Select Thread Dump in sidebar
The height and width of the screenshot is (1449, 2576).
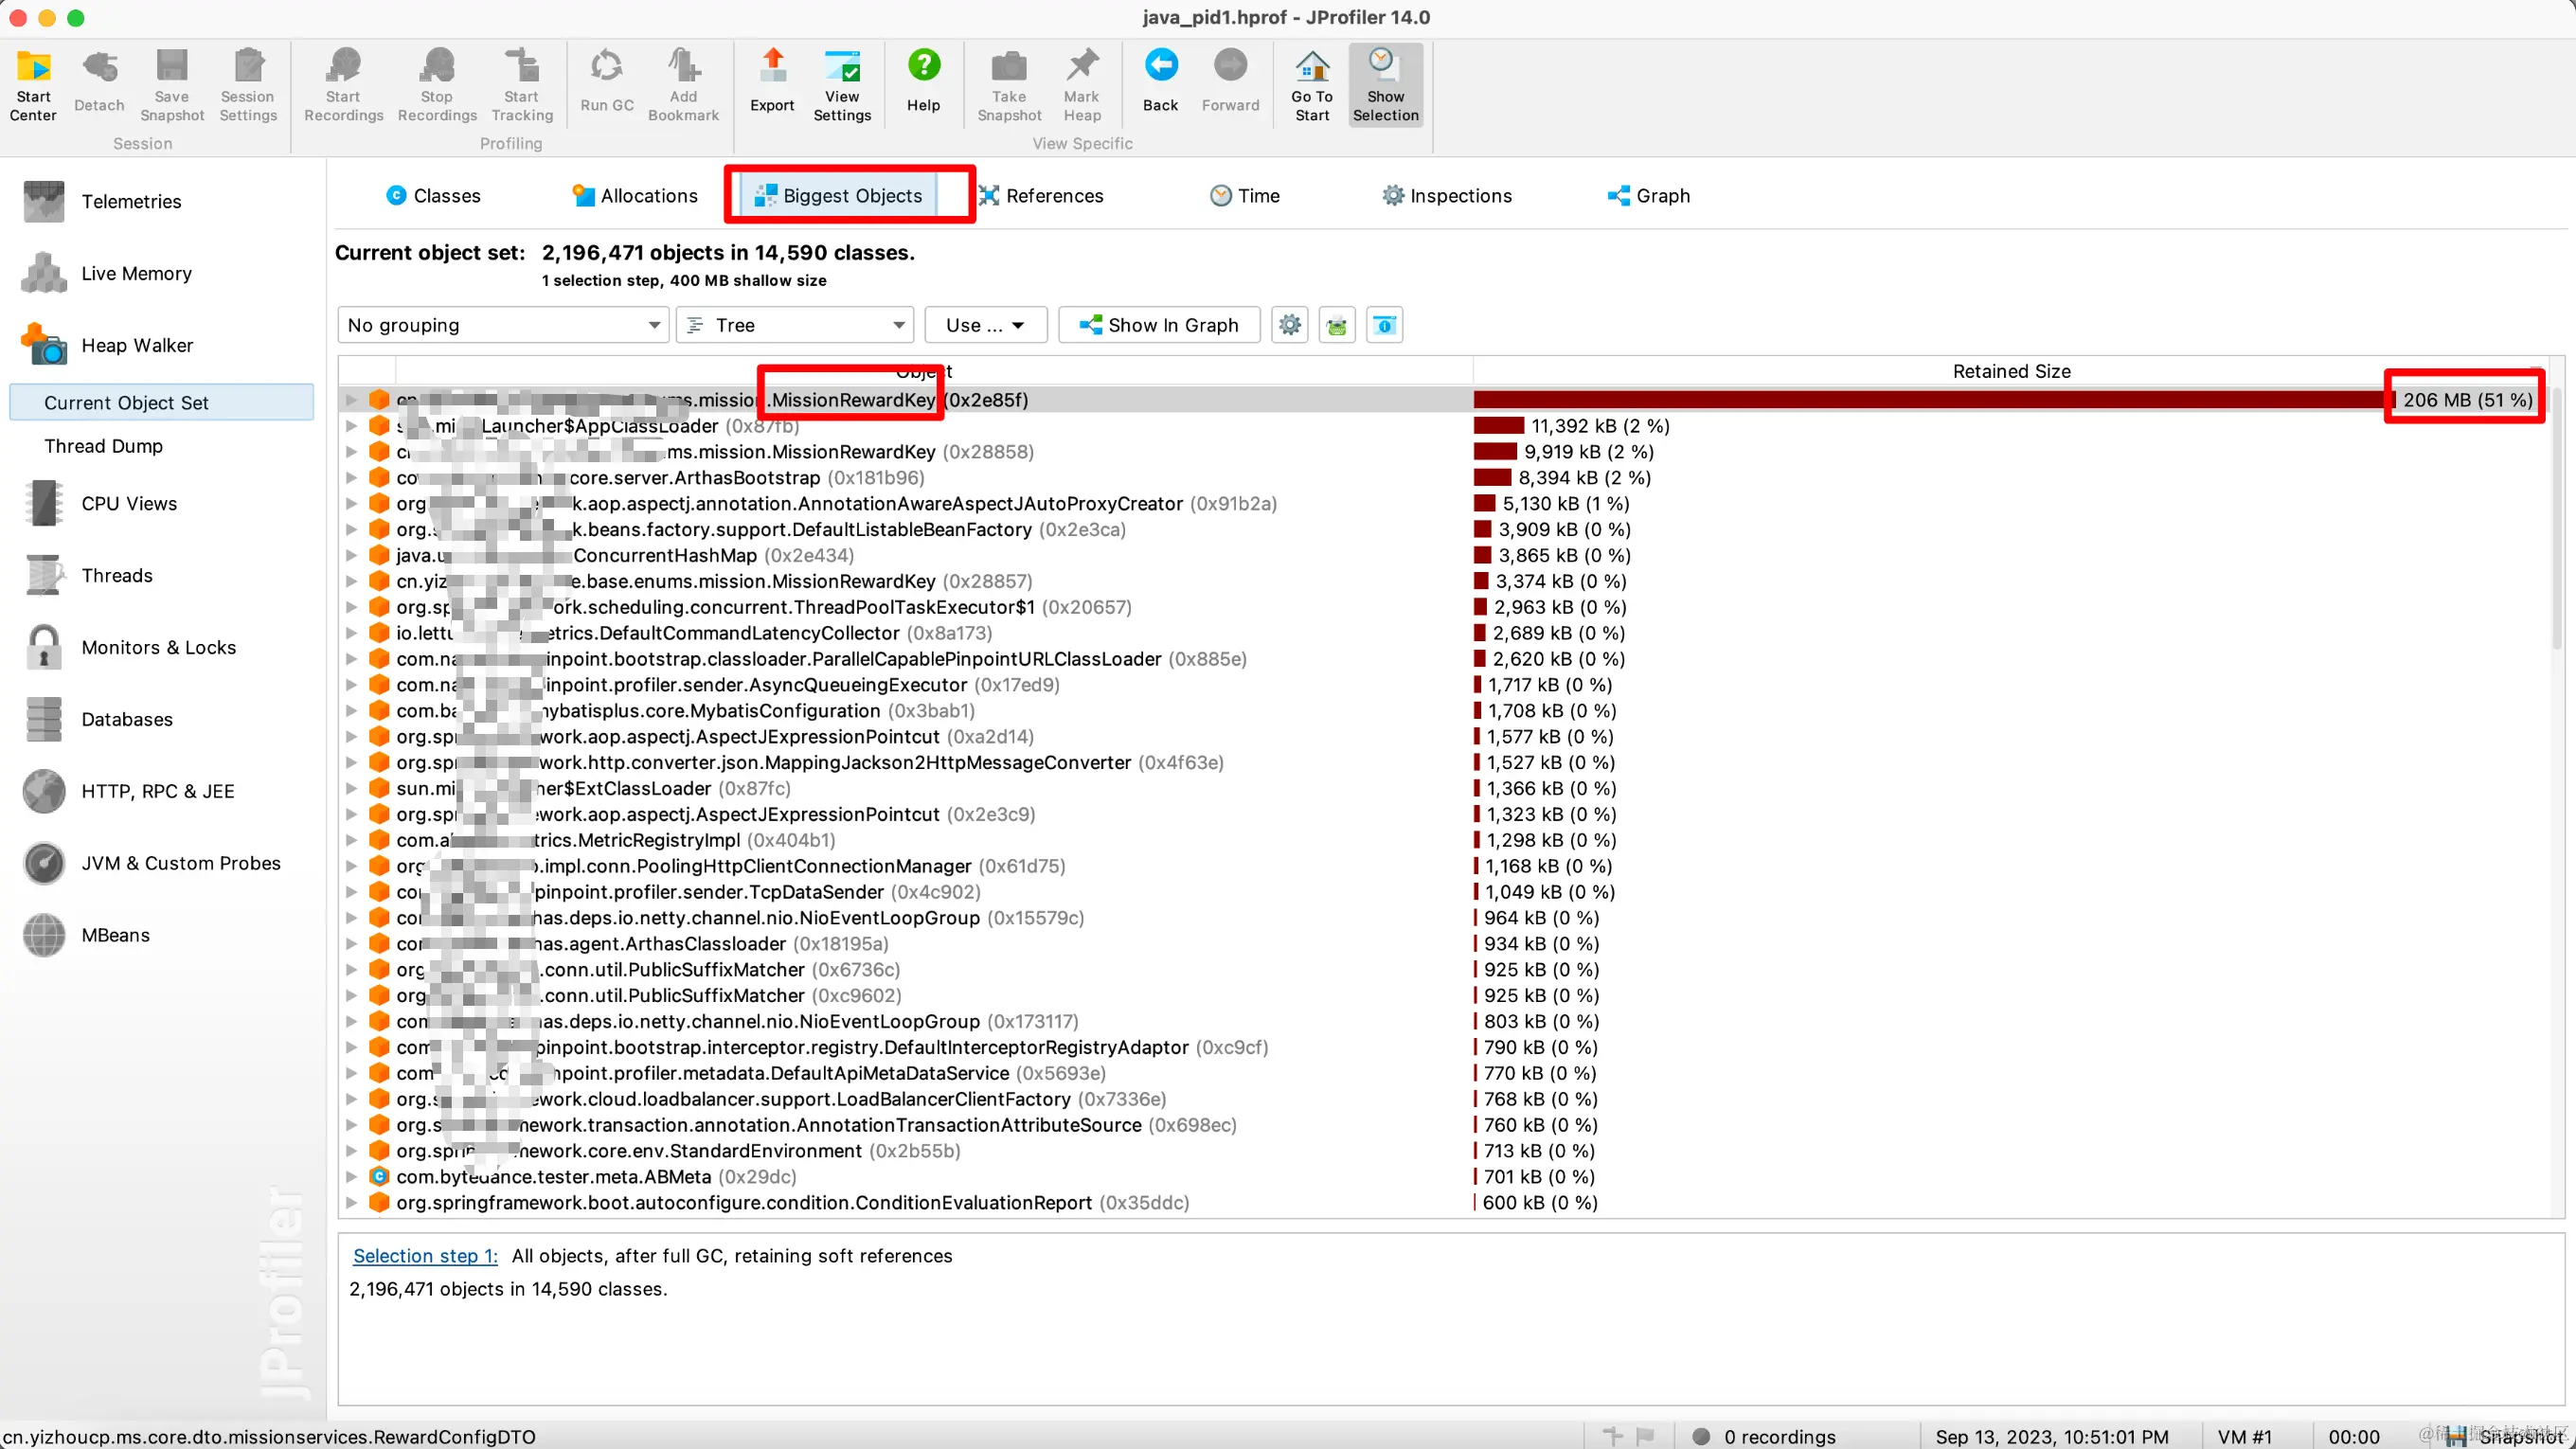(103, 446)
